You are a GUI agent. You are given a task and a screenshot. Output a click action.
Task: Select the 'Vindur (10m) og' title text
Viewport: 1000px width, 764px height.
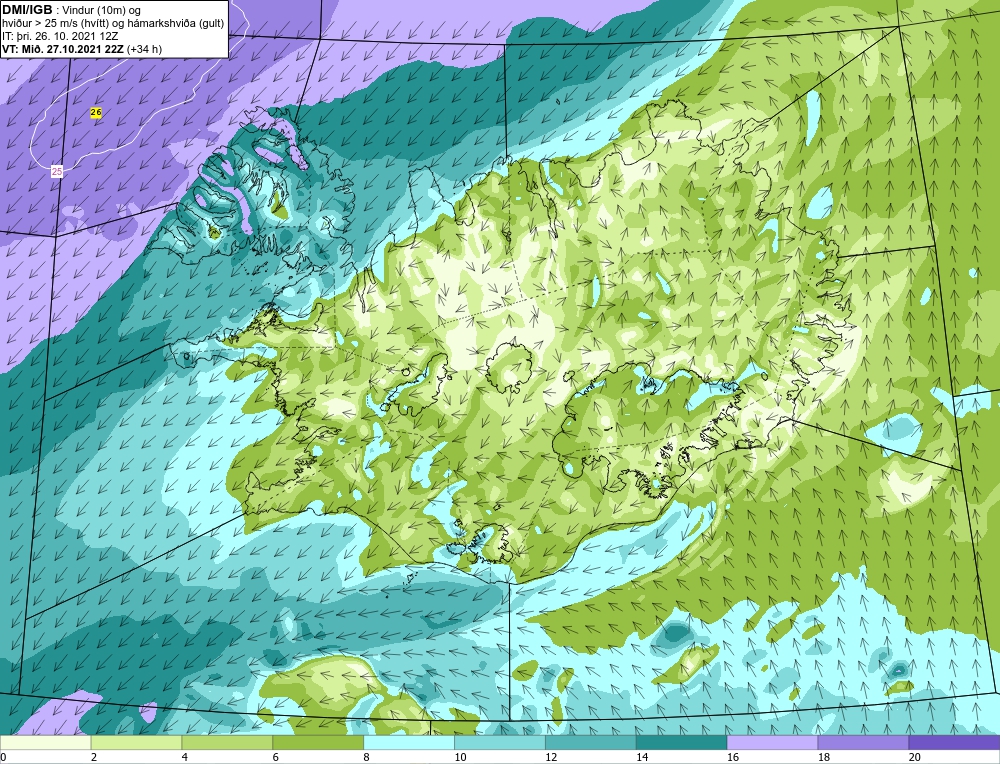coord(102,10)
